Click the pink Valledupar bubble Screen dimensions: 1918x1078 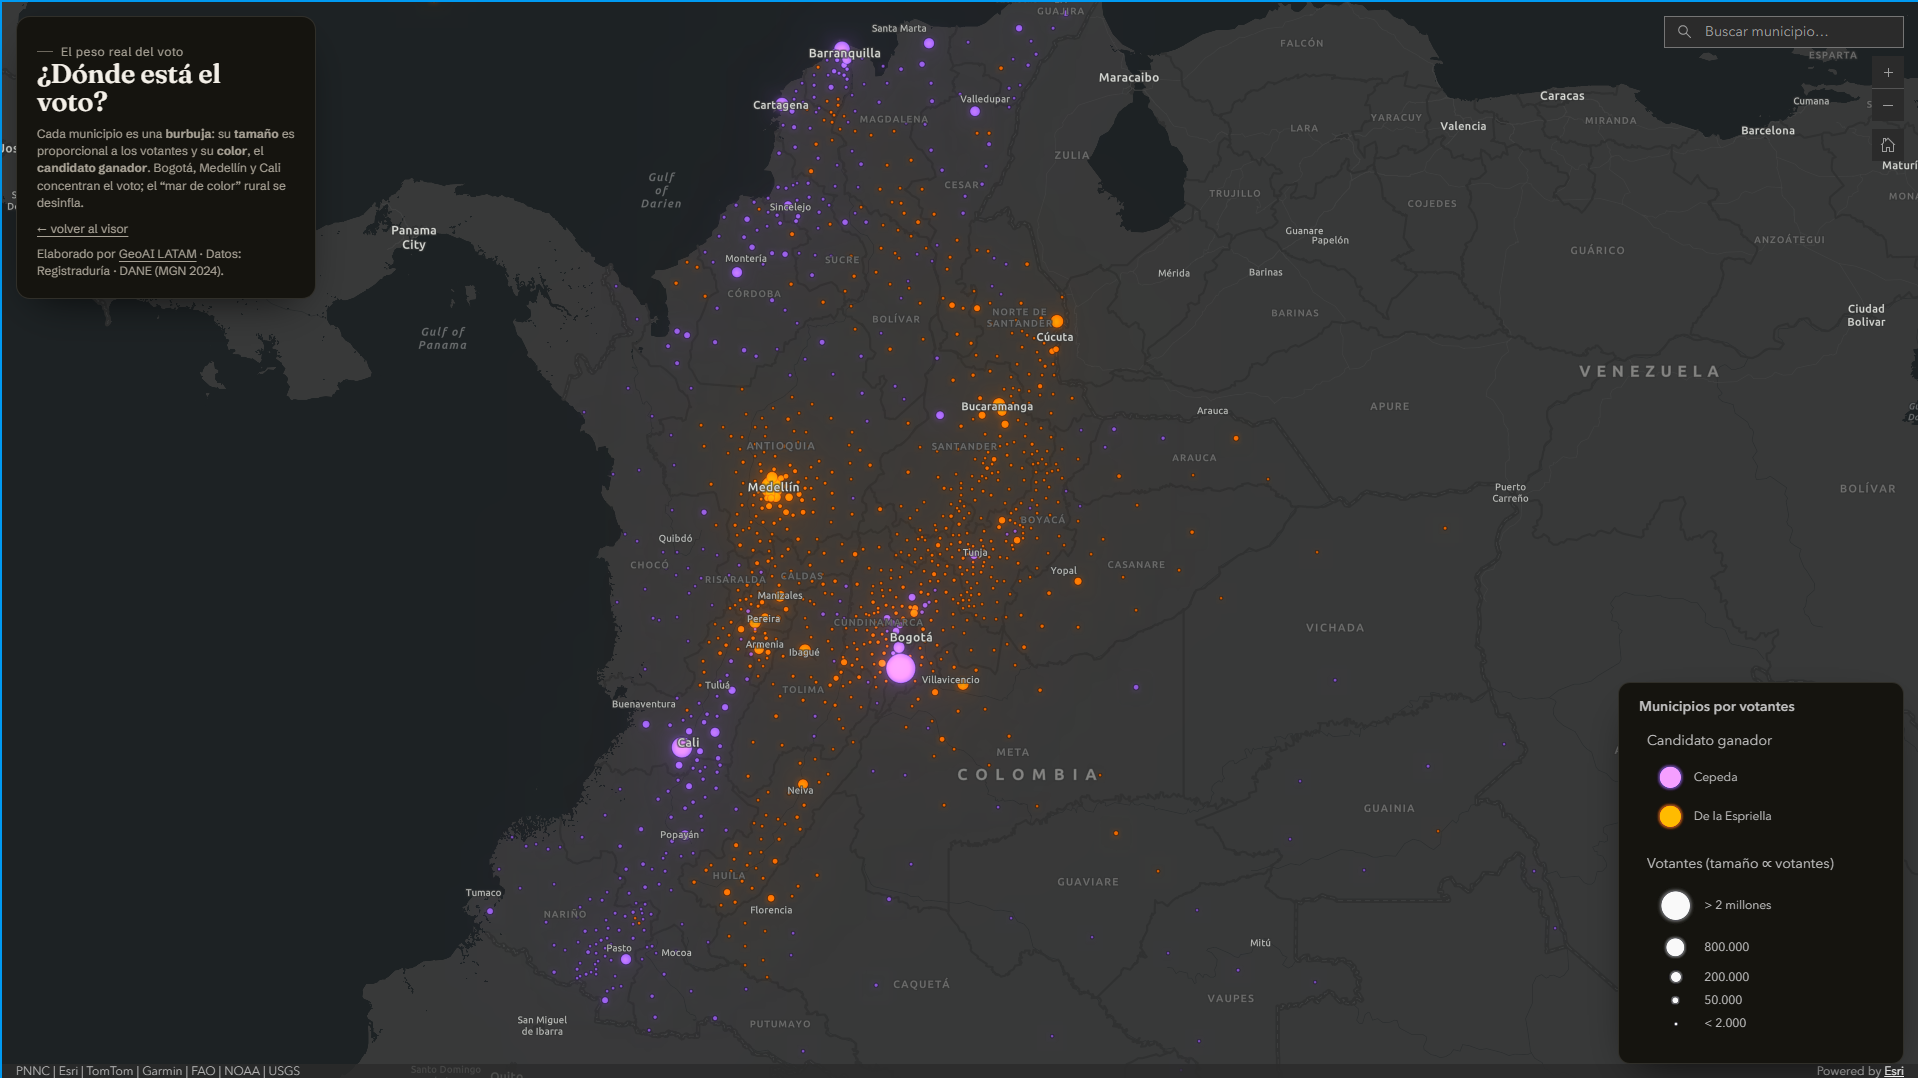975,111
